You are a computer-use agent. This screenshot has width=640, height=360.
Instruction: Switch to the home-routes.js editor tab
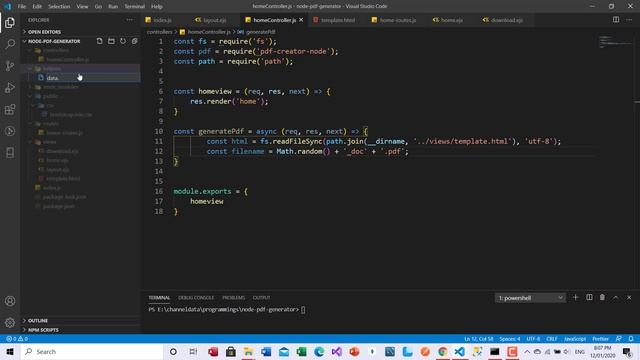click(x=398, y=20)
